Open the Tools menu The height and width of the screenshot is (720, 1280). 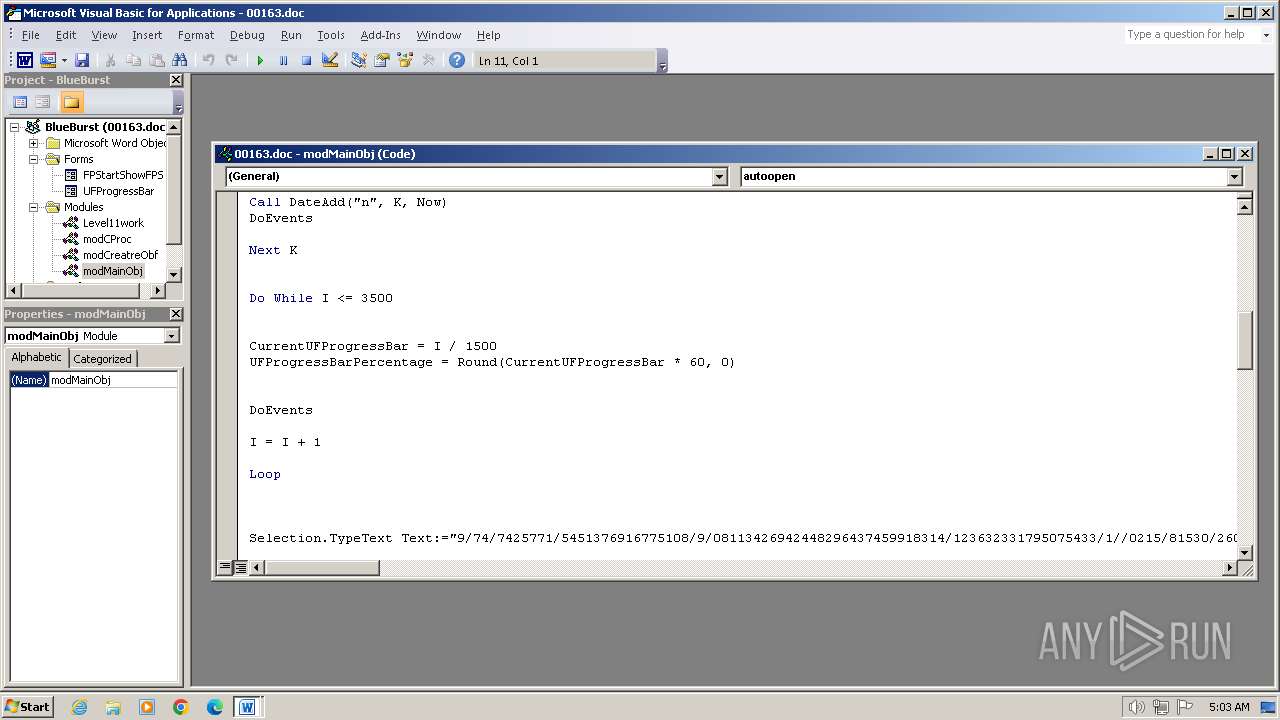pos(331,35)
